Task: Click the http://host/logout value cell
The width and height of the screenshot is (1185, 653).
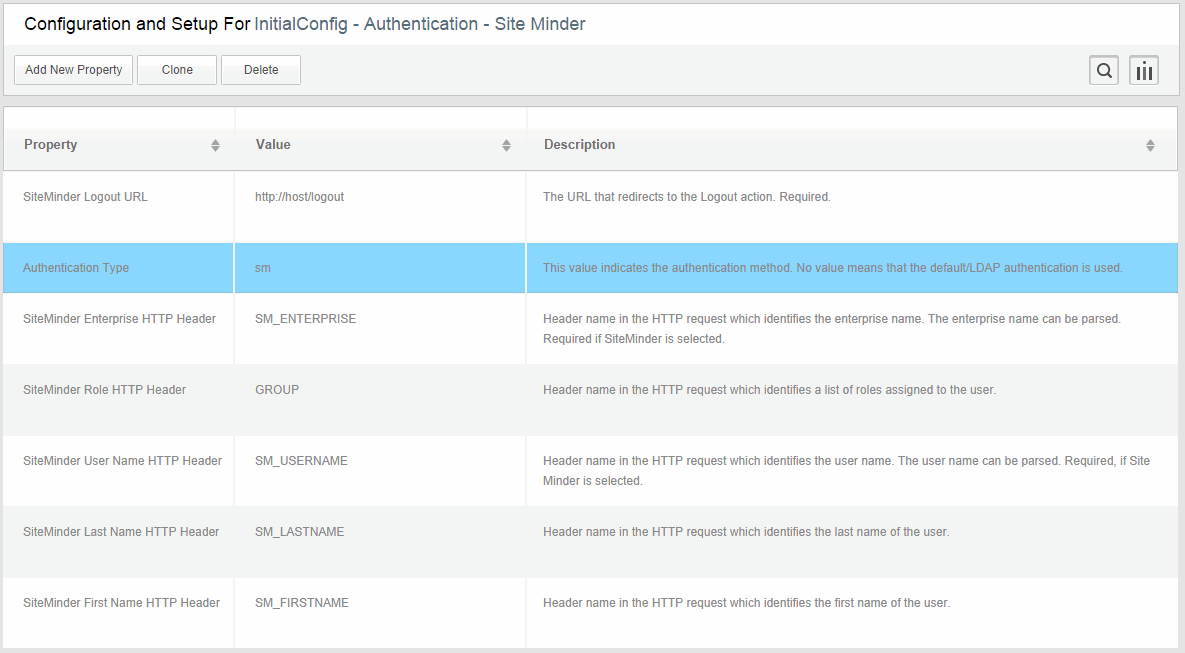Action: [x=299, y=197]
